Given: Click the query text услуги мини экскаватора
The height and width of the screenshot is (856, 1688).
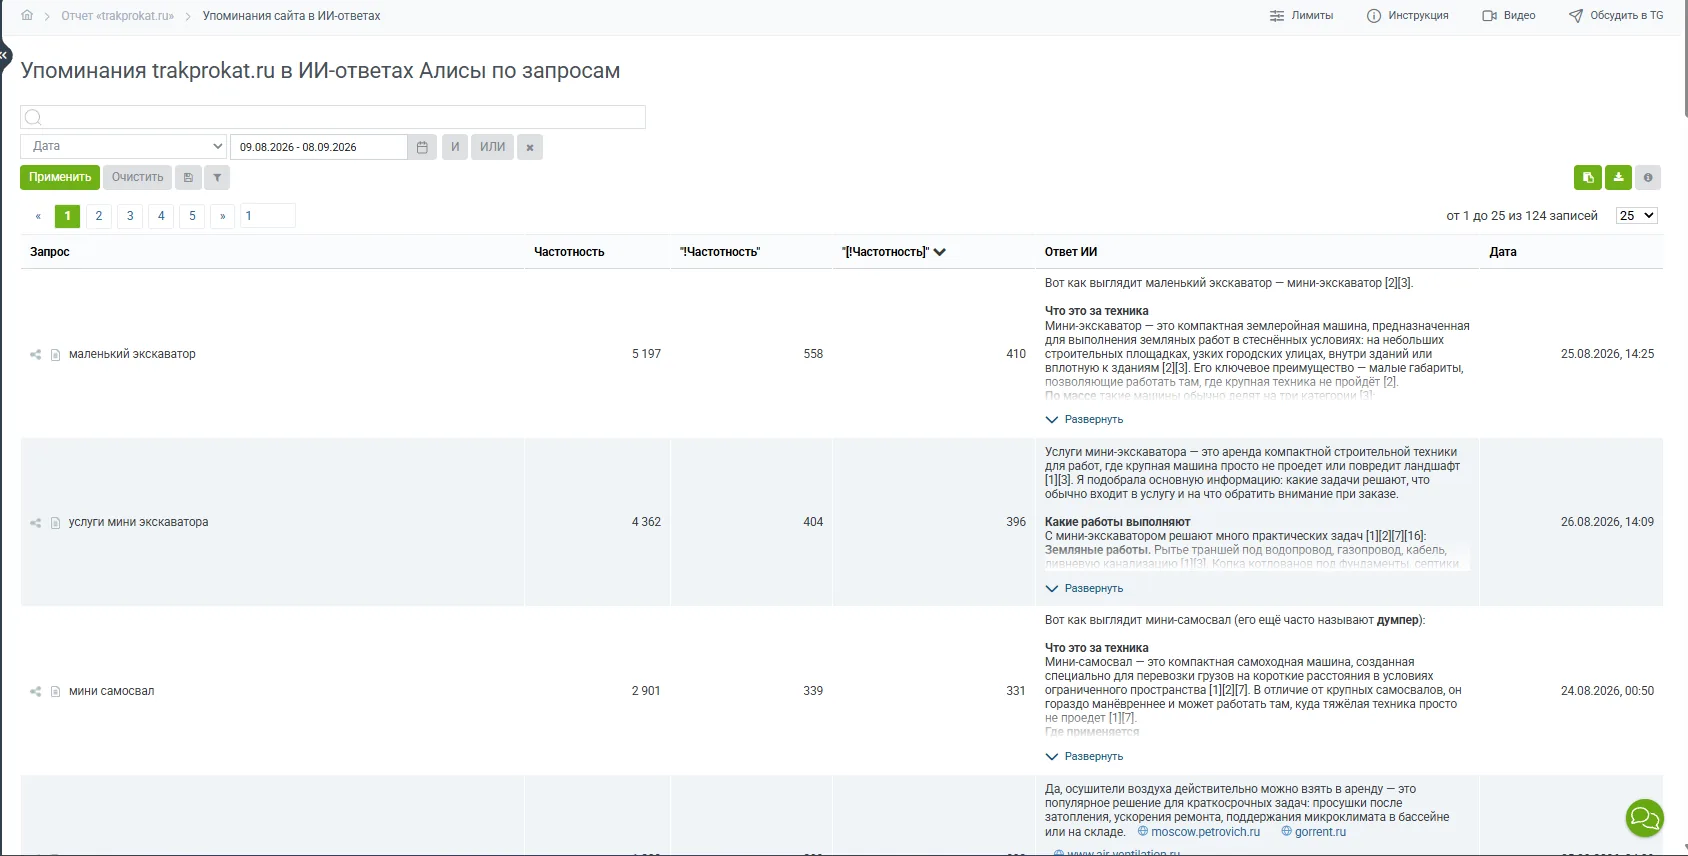Looking at the screenshot, I should tap(139, 522).
